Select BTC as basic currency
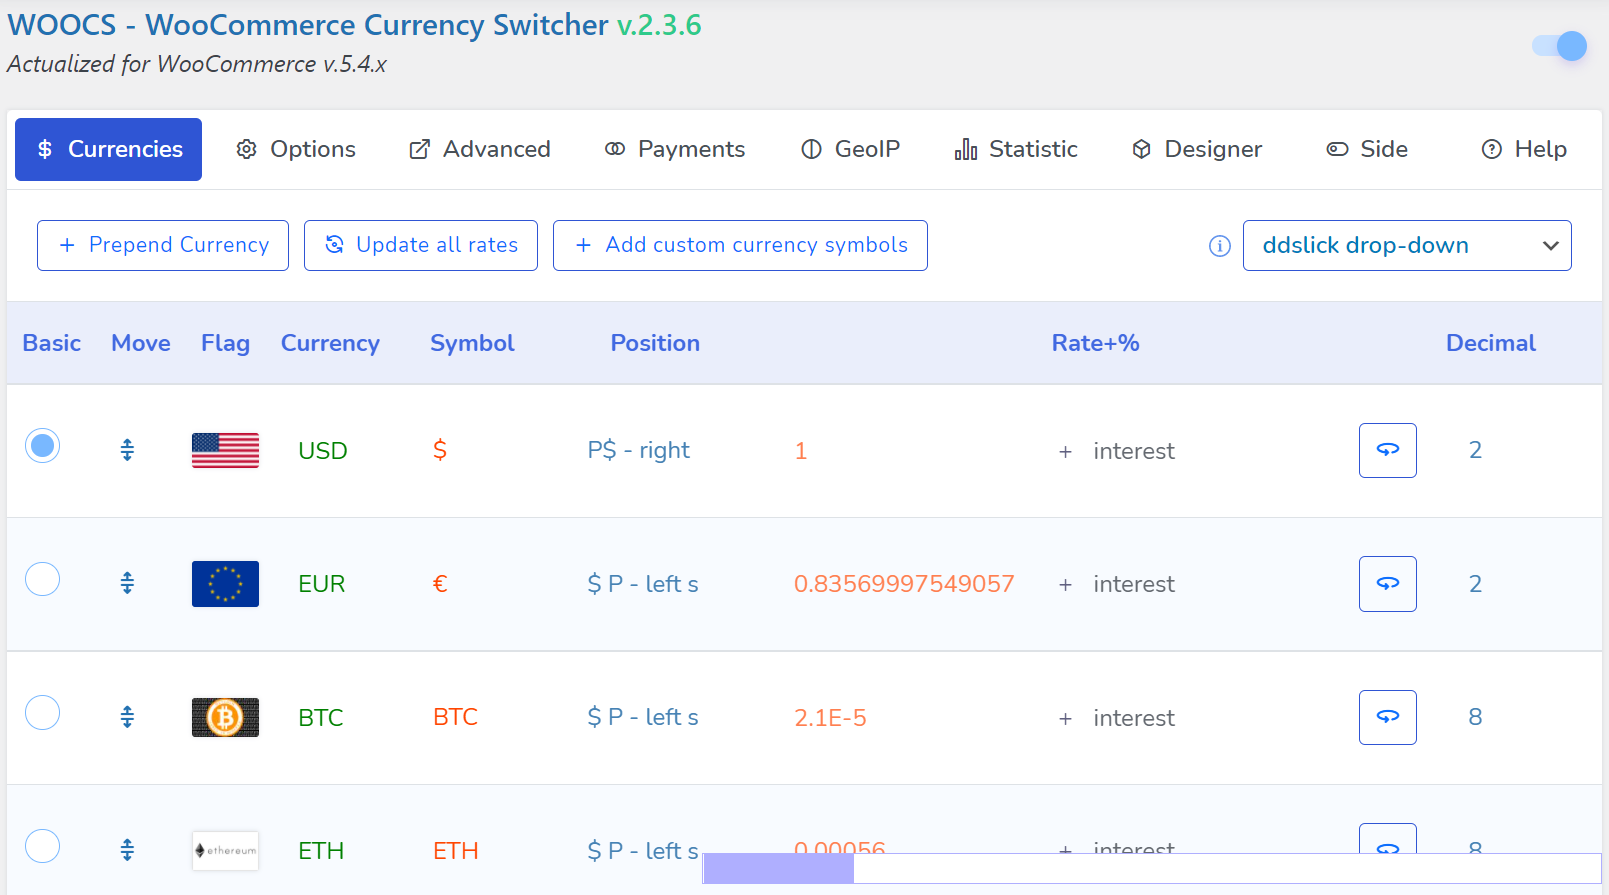Screen dimensions: 1609x895 (x=42, y=713)
